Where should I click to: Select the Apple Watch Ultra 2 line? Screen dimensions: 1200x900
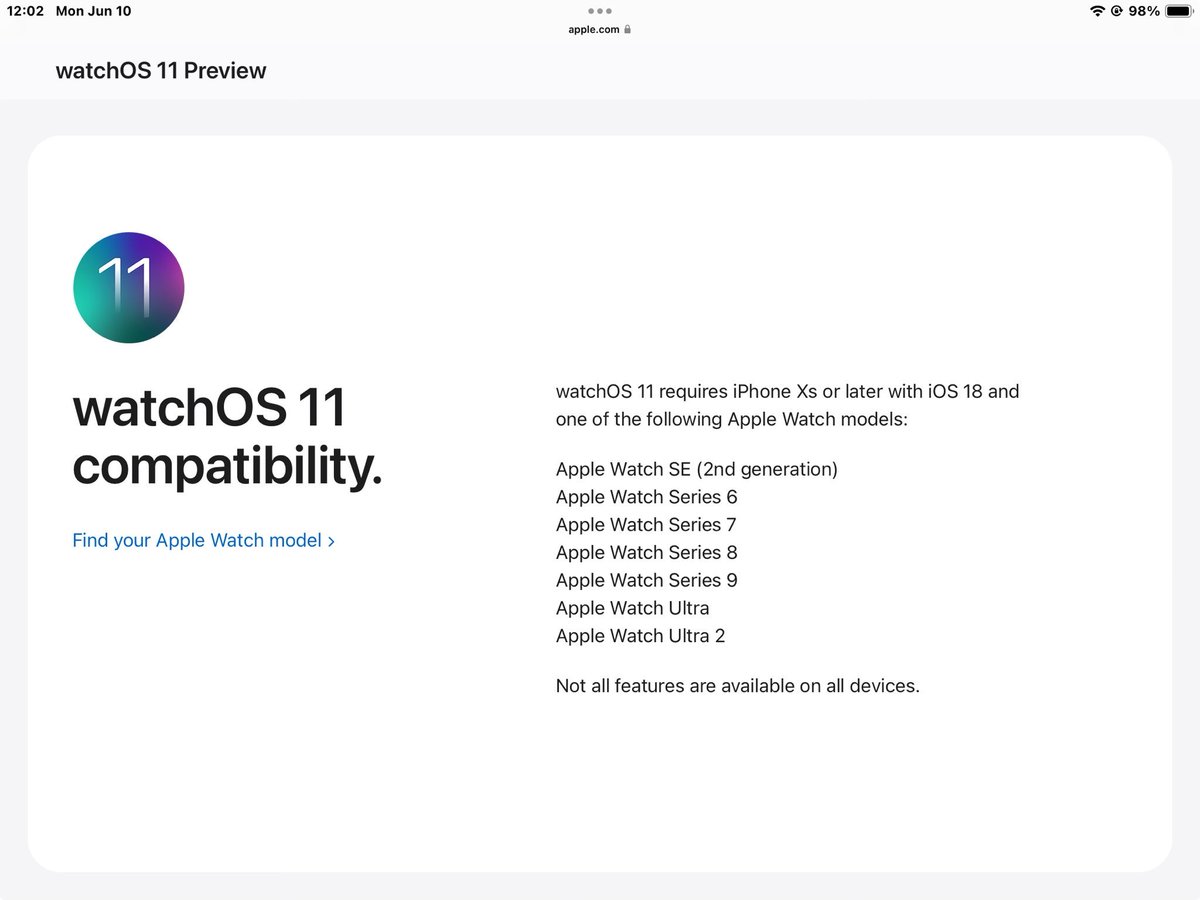point(641,636)
